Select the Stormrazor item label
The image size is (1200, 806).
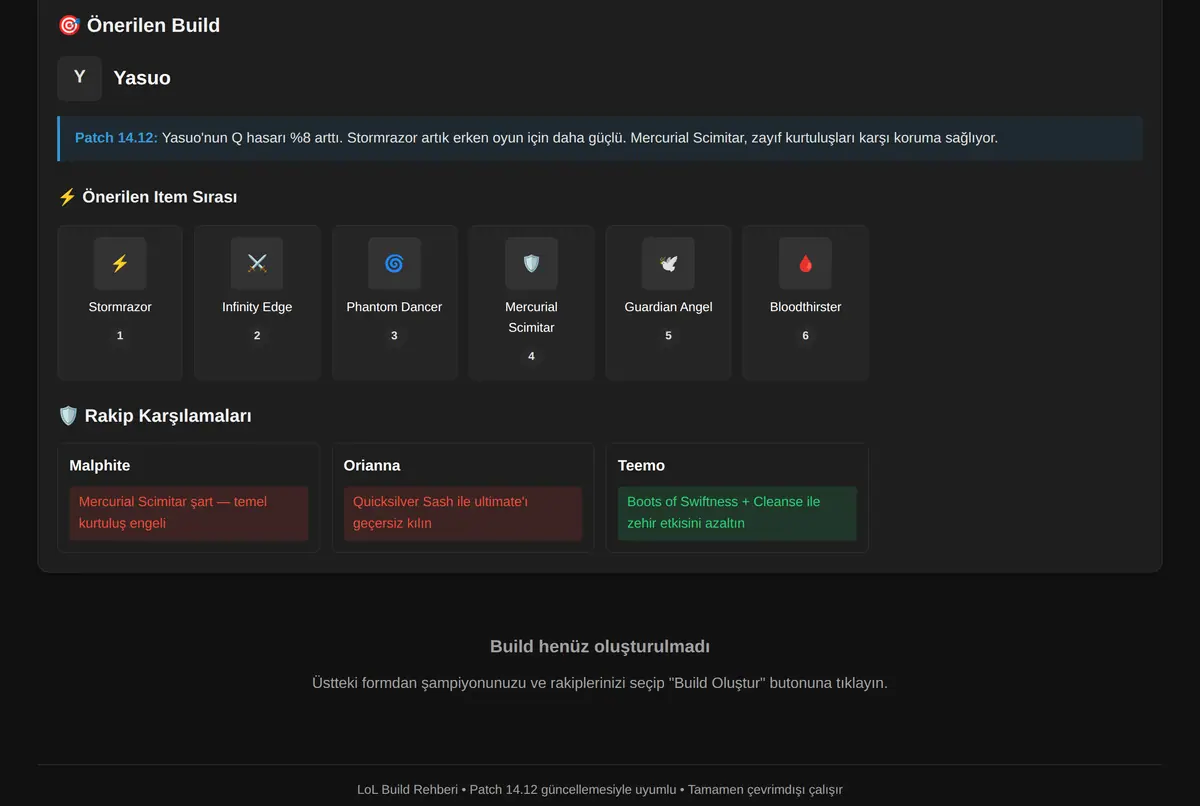point(120,307)
